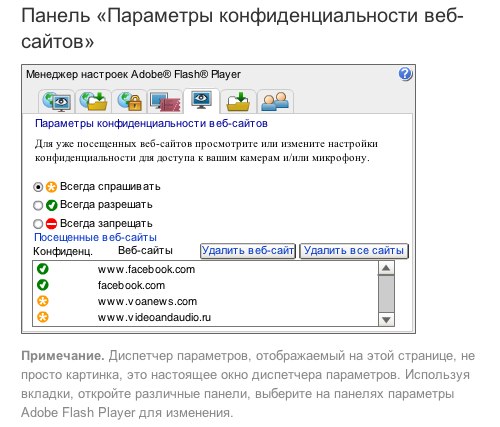Select the www.facebook.com row
500x427 pixels.
click(x=205, y=269)
